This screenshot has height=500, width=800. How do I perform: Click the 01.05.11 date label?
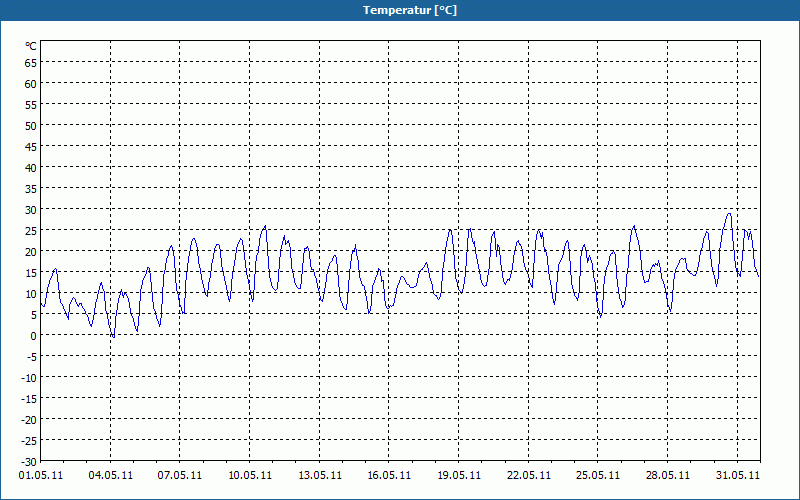tap(41, 475)
